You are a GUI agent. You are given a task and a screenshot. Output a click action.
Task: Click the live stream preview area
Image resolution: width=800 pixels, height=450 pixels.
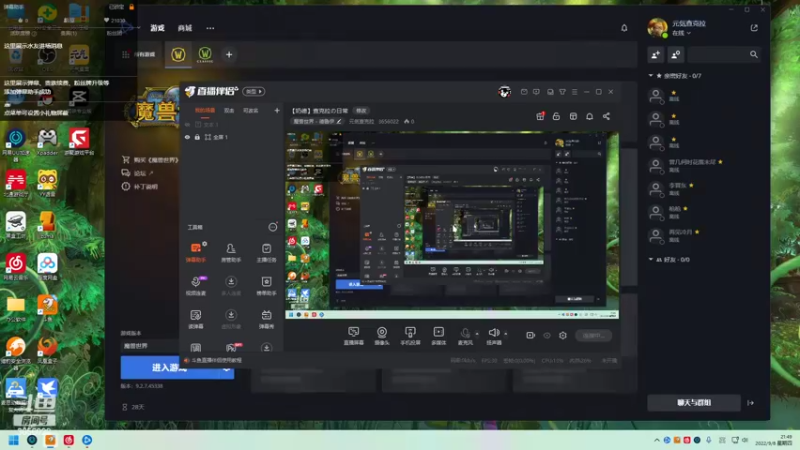[452, 225]
